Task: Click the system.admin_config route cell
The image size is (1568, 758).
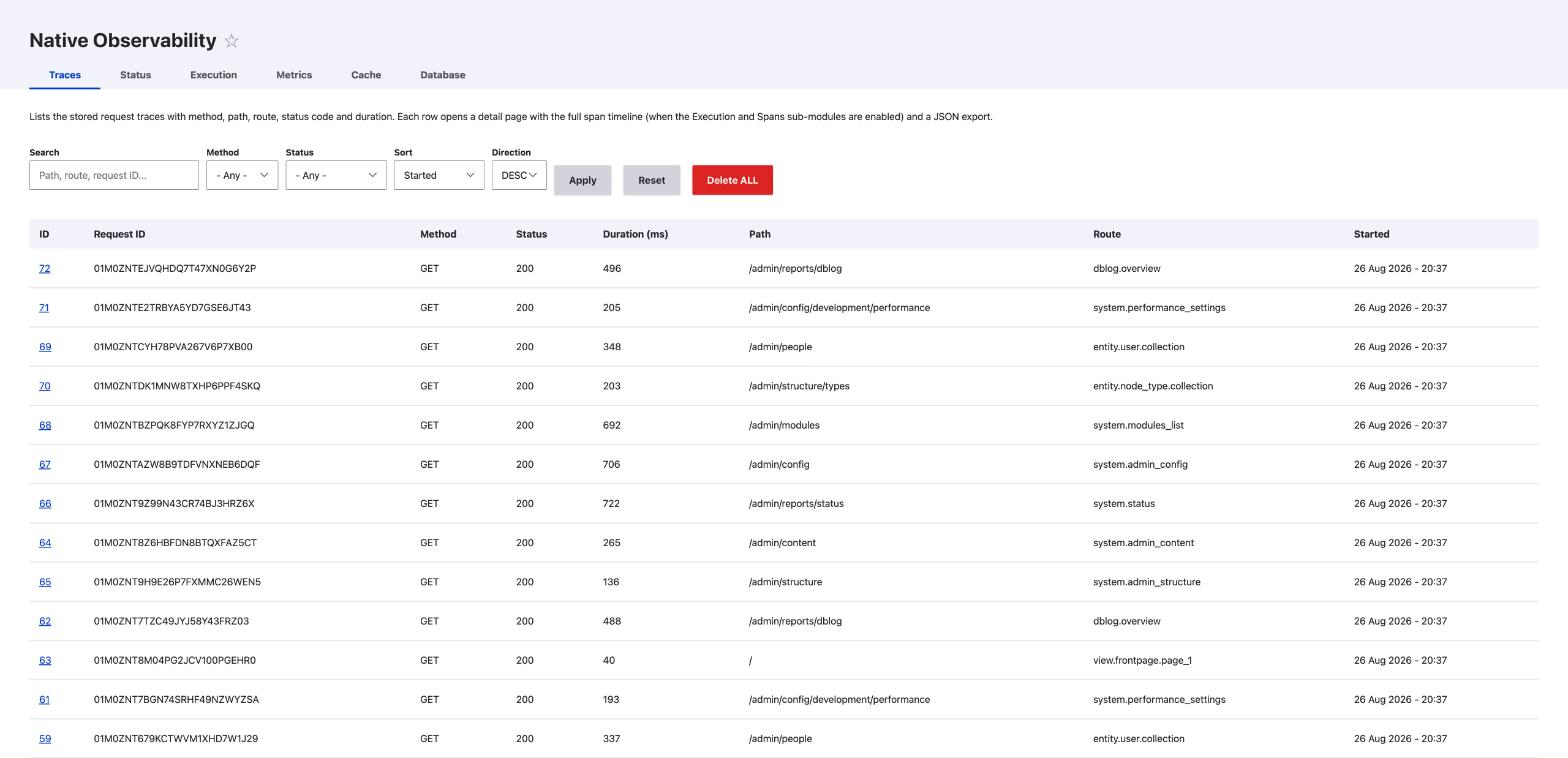Action: point(1140,465)
